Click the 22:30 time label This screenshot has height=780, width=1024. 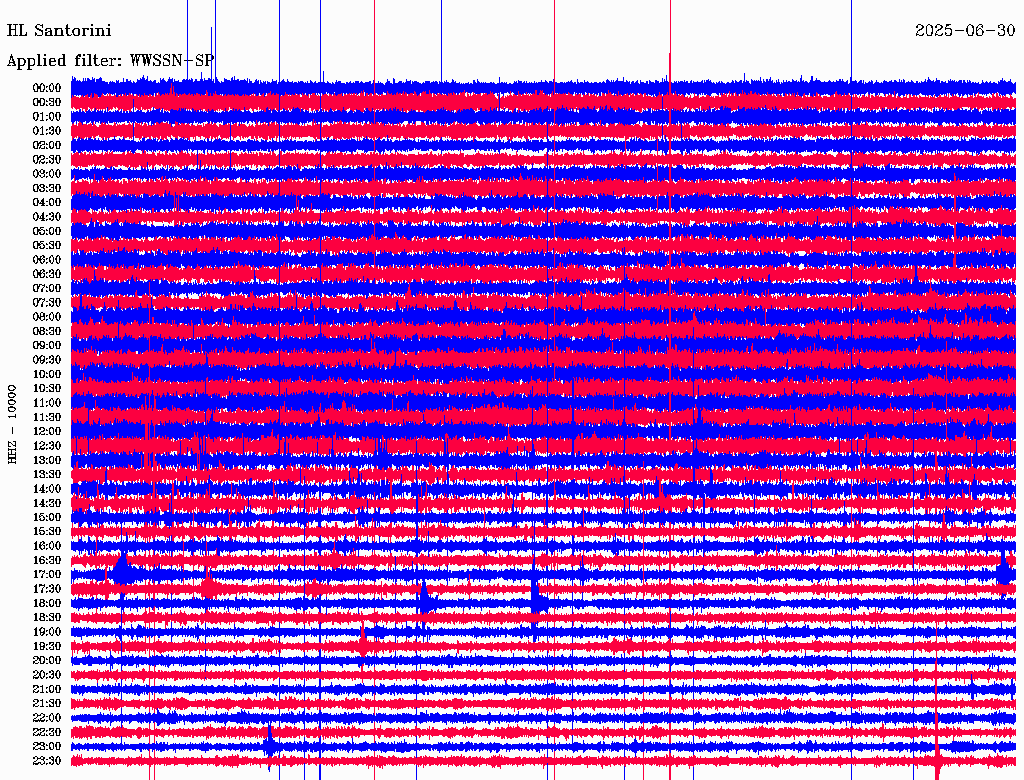pos(47,732)
